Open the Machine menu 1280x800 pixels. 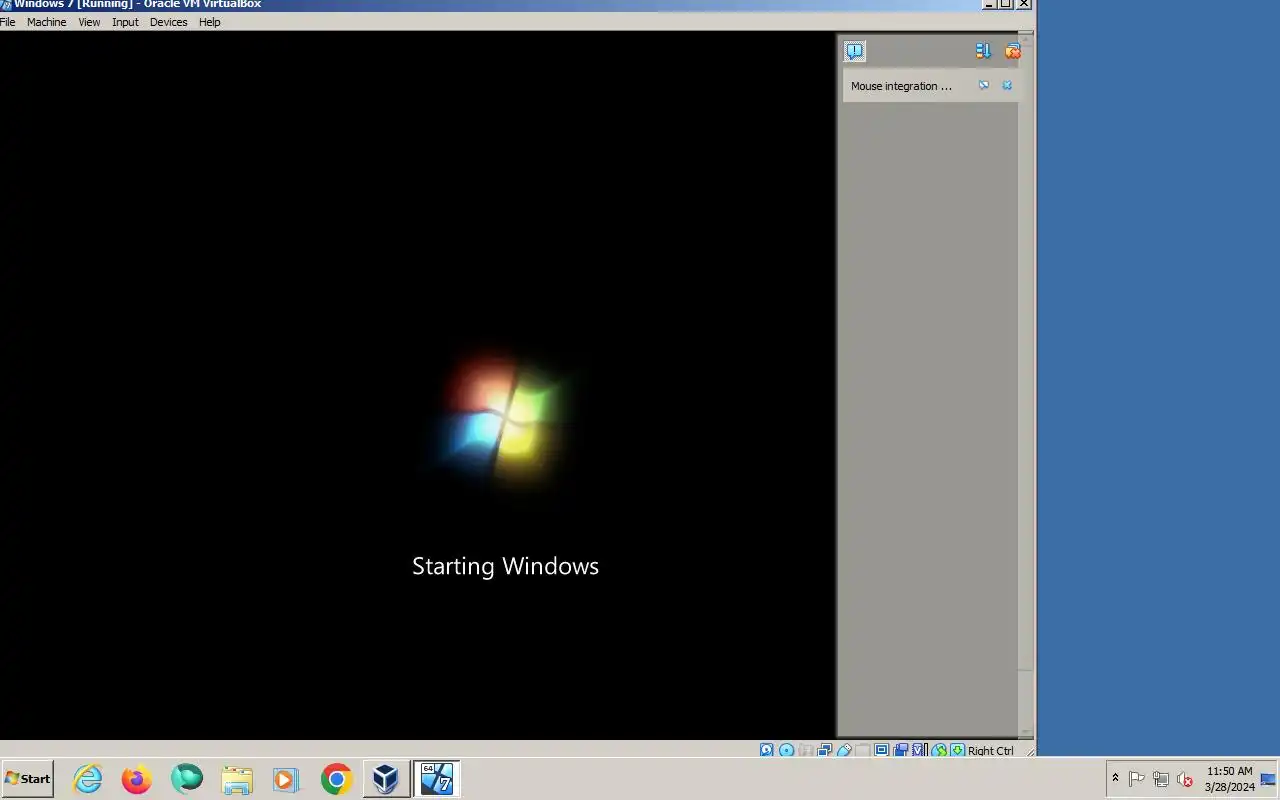click(x=46, y=22)
